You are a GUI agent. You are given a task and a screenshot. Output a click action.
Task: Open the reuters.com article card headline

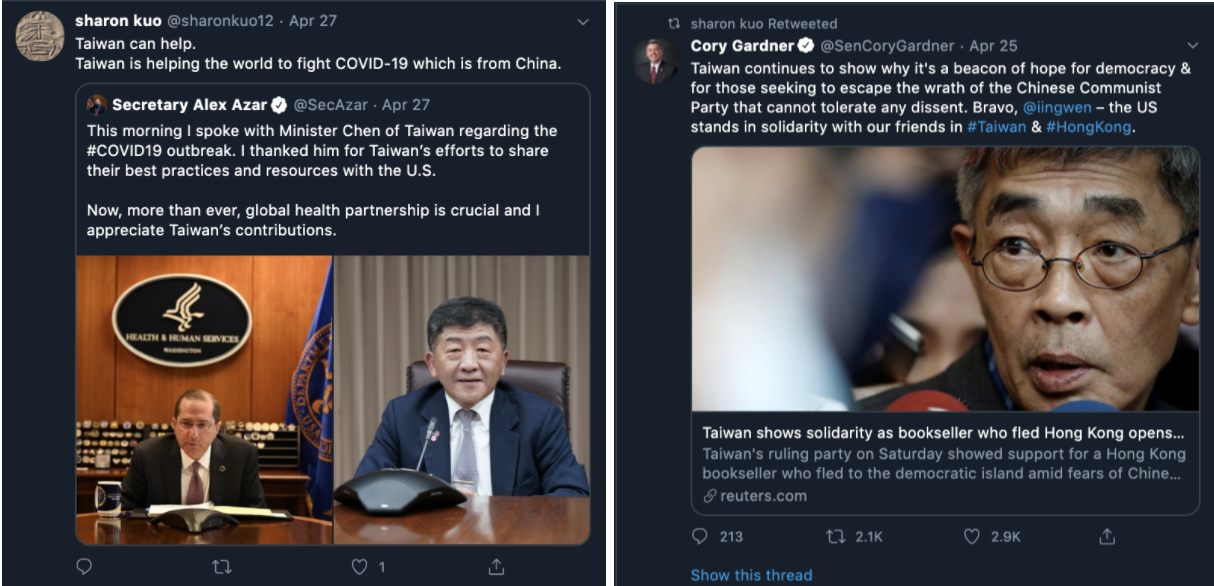pyautogui.click(x=943, y=434)
